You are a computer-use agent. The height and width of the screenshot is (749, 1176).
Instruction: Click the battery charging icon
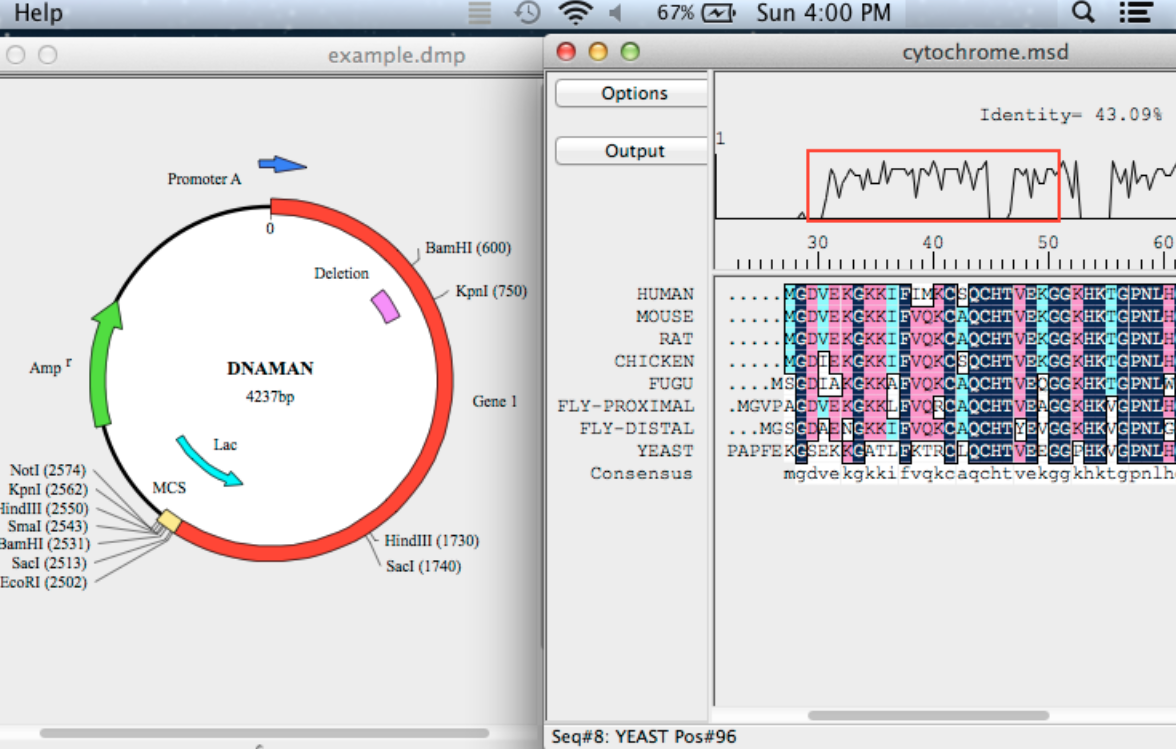point(718,13)
